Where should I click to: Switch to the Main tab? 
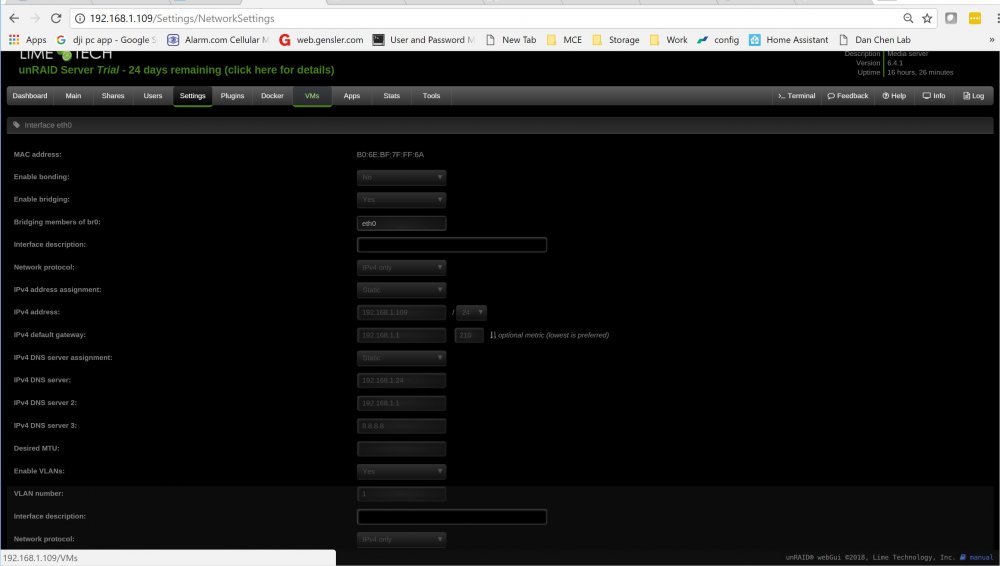tap(73, 96)
